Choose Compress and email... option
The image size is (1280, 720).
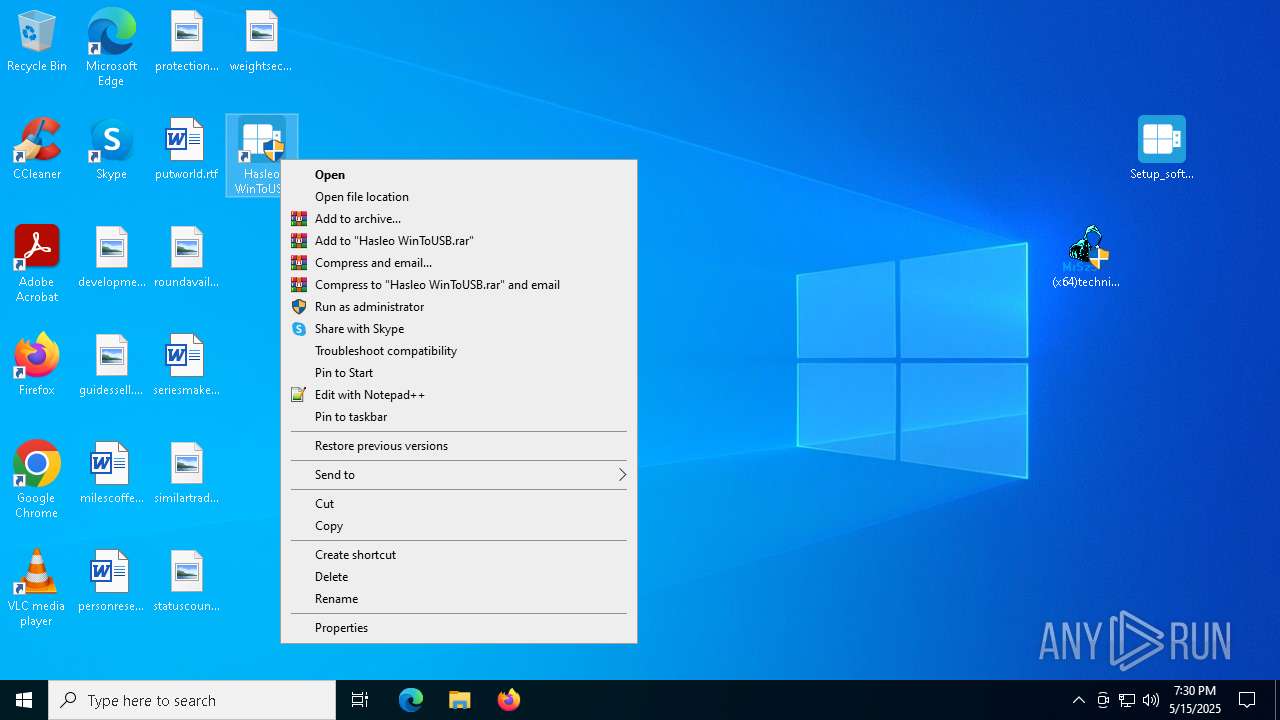click(459, 263)
